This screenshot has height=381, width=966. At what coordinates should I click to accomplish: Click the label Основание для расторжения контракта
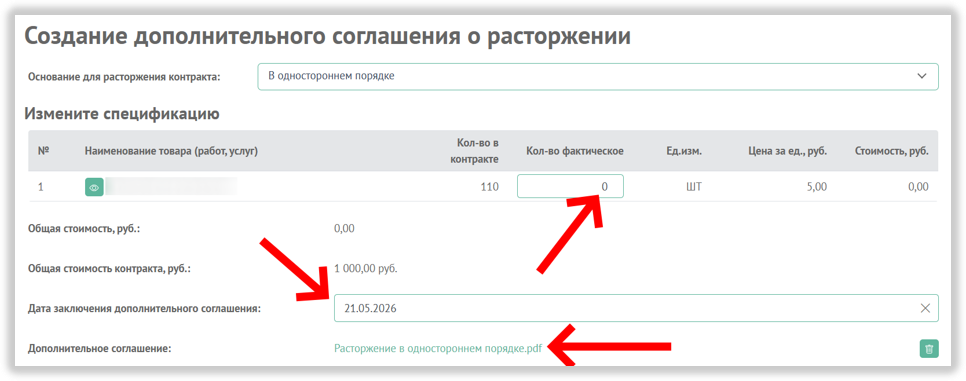(x=124, y=77)
